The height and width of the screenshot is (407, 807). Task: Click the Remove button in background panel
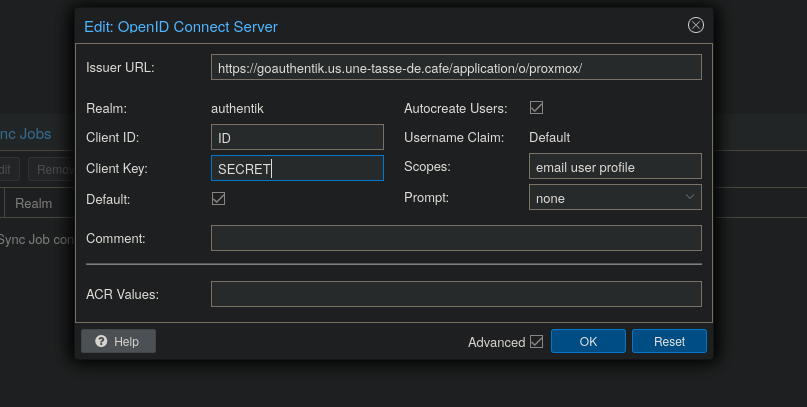click(x=52, y=169)
